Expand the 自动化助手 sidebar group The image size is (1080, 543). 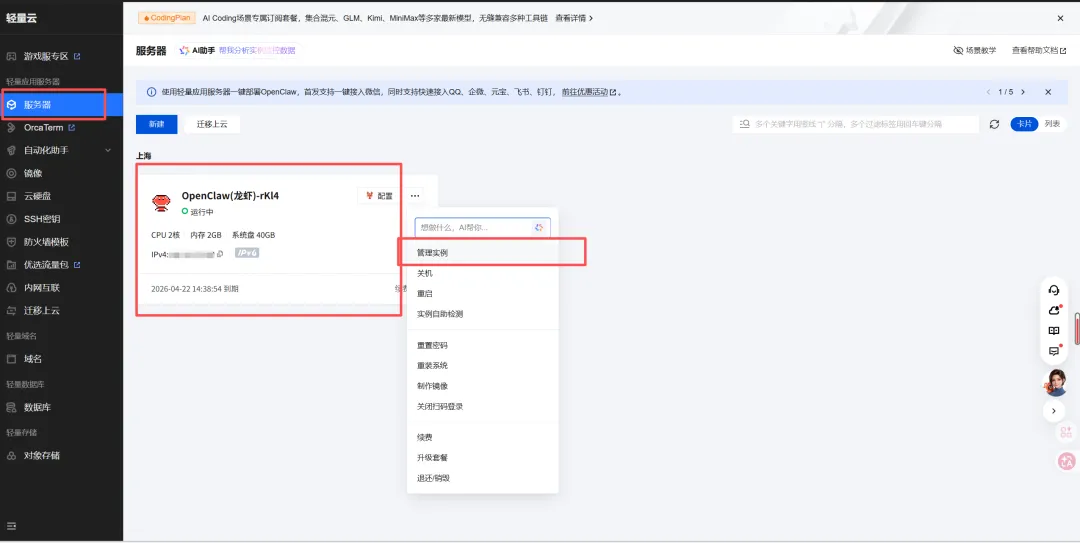pyautogui.click(x=61, y=150)
